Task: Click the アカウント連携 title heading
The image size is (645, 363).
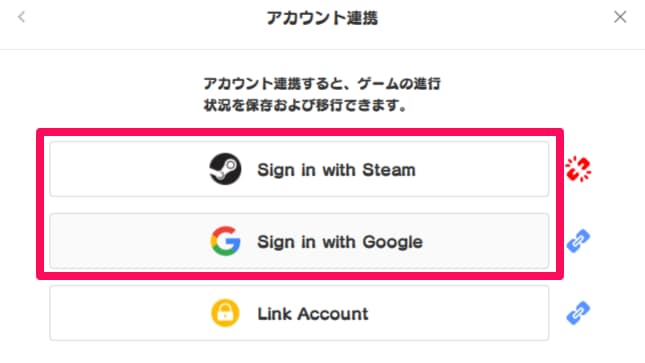Action: 322,18
